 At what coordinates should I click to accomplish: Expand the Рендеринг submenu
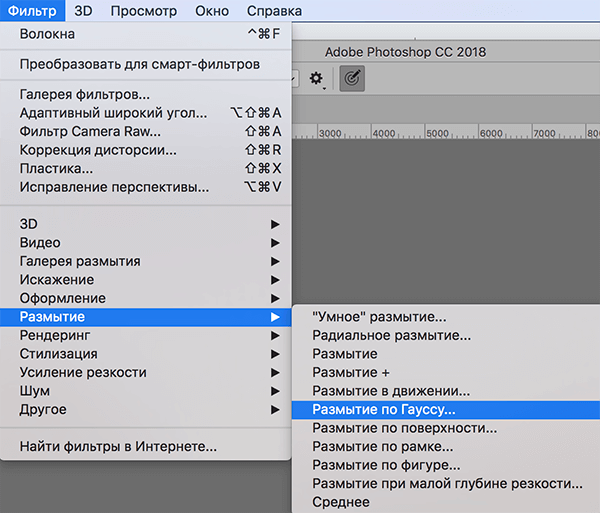coord(146,335)
